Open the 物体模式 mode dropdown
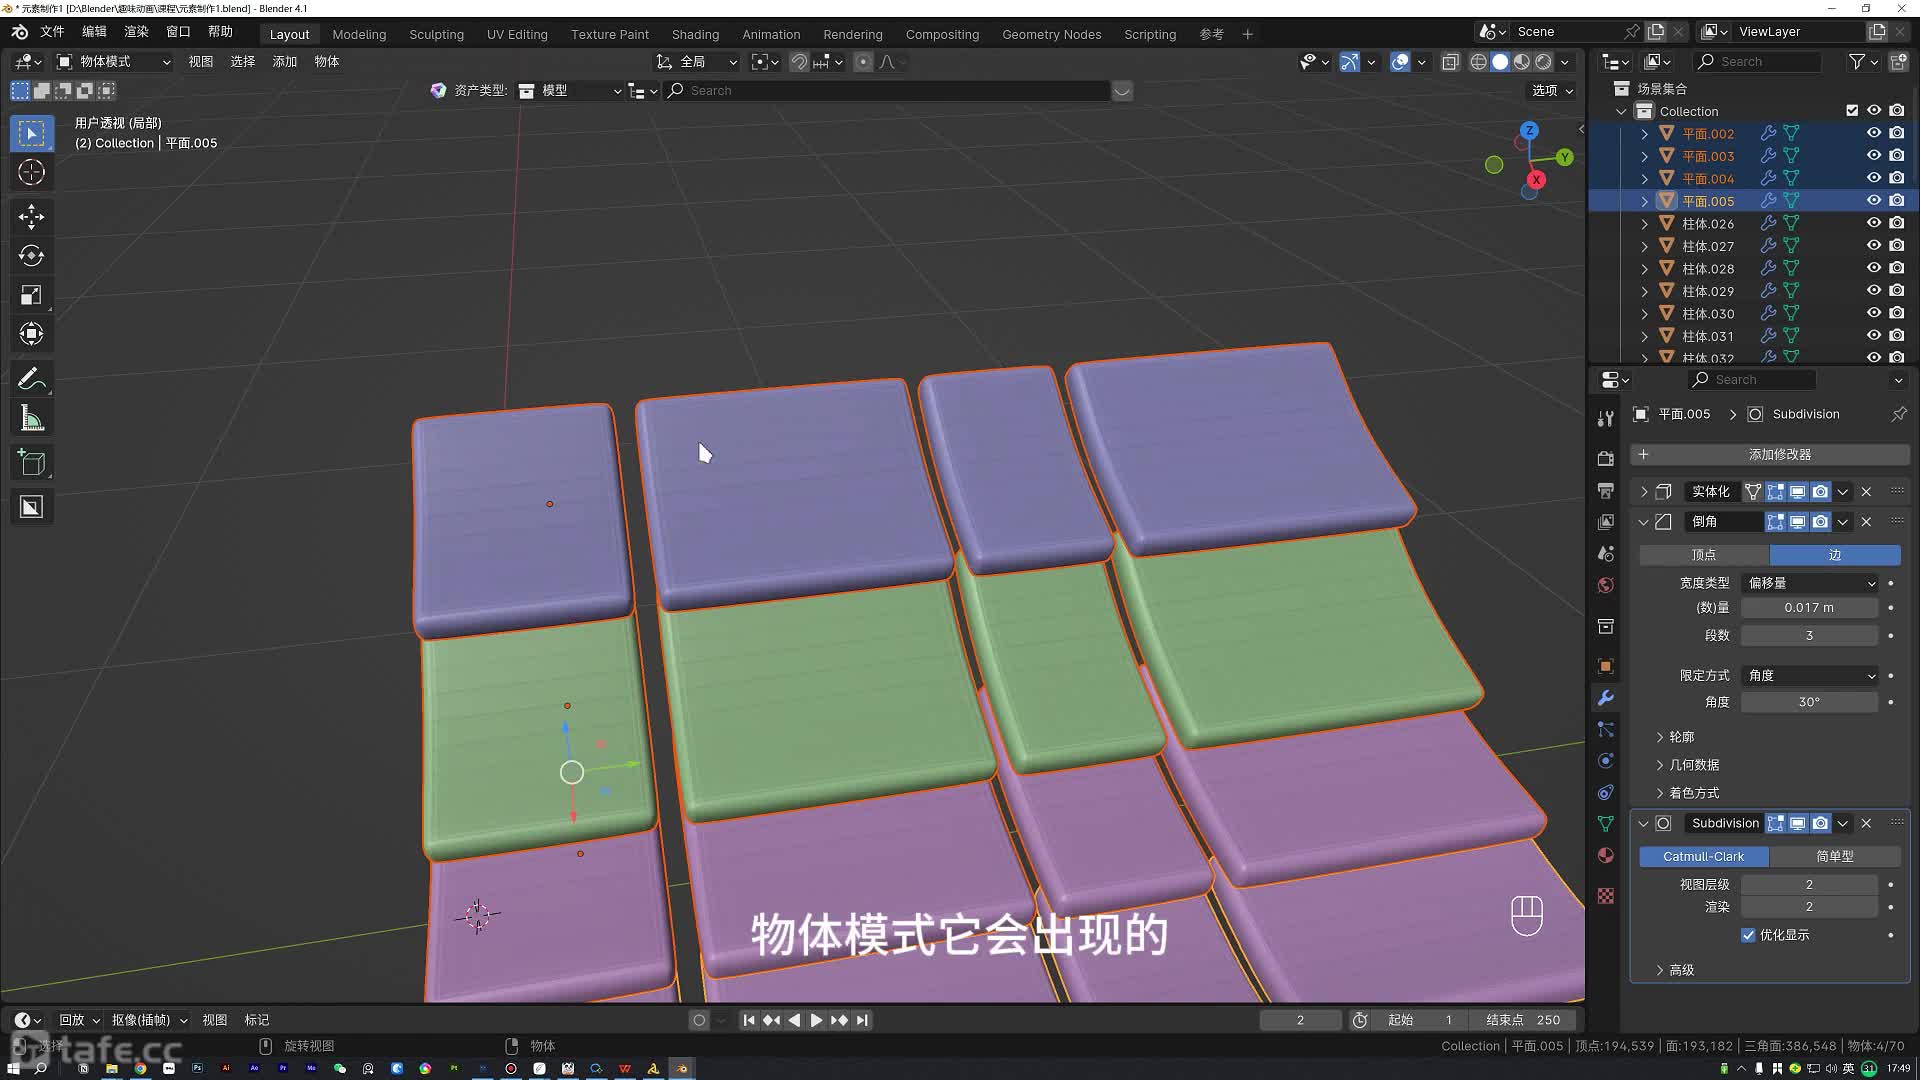The height and width of the screenshot is (1080, 1920). point(113,62)
